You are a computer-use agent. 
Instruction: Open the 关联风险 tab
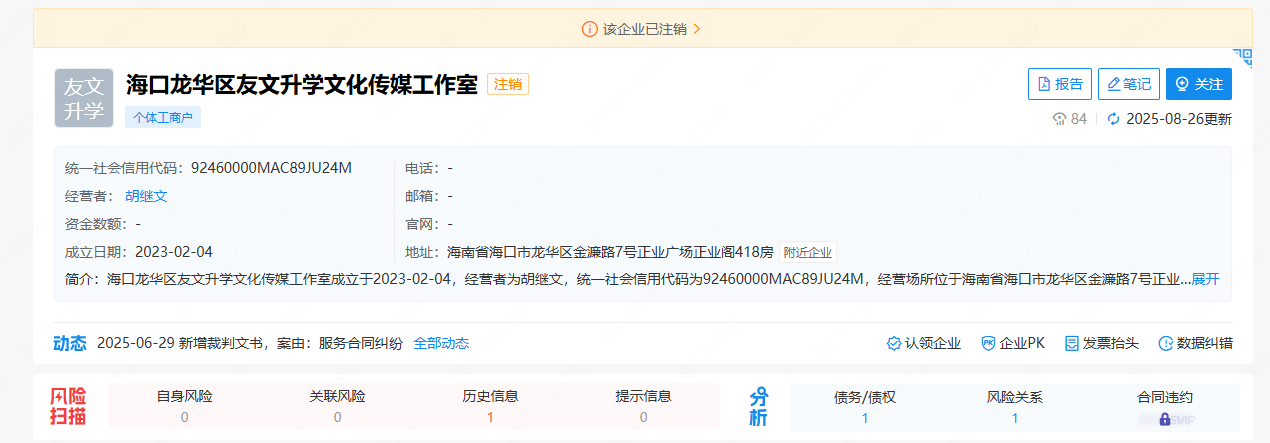[x=337, y=407]
